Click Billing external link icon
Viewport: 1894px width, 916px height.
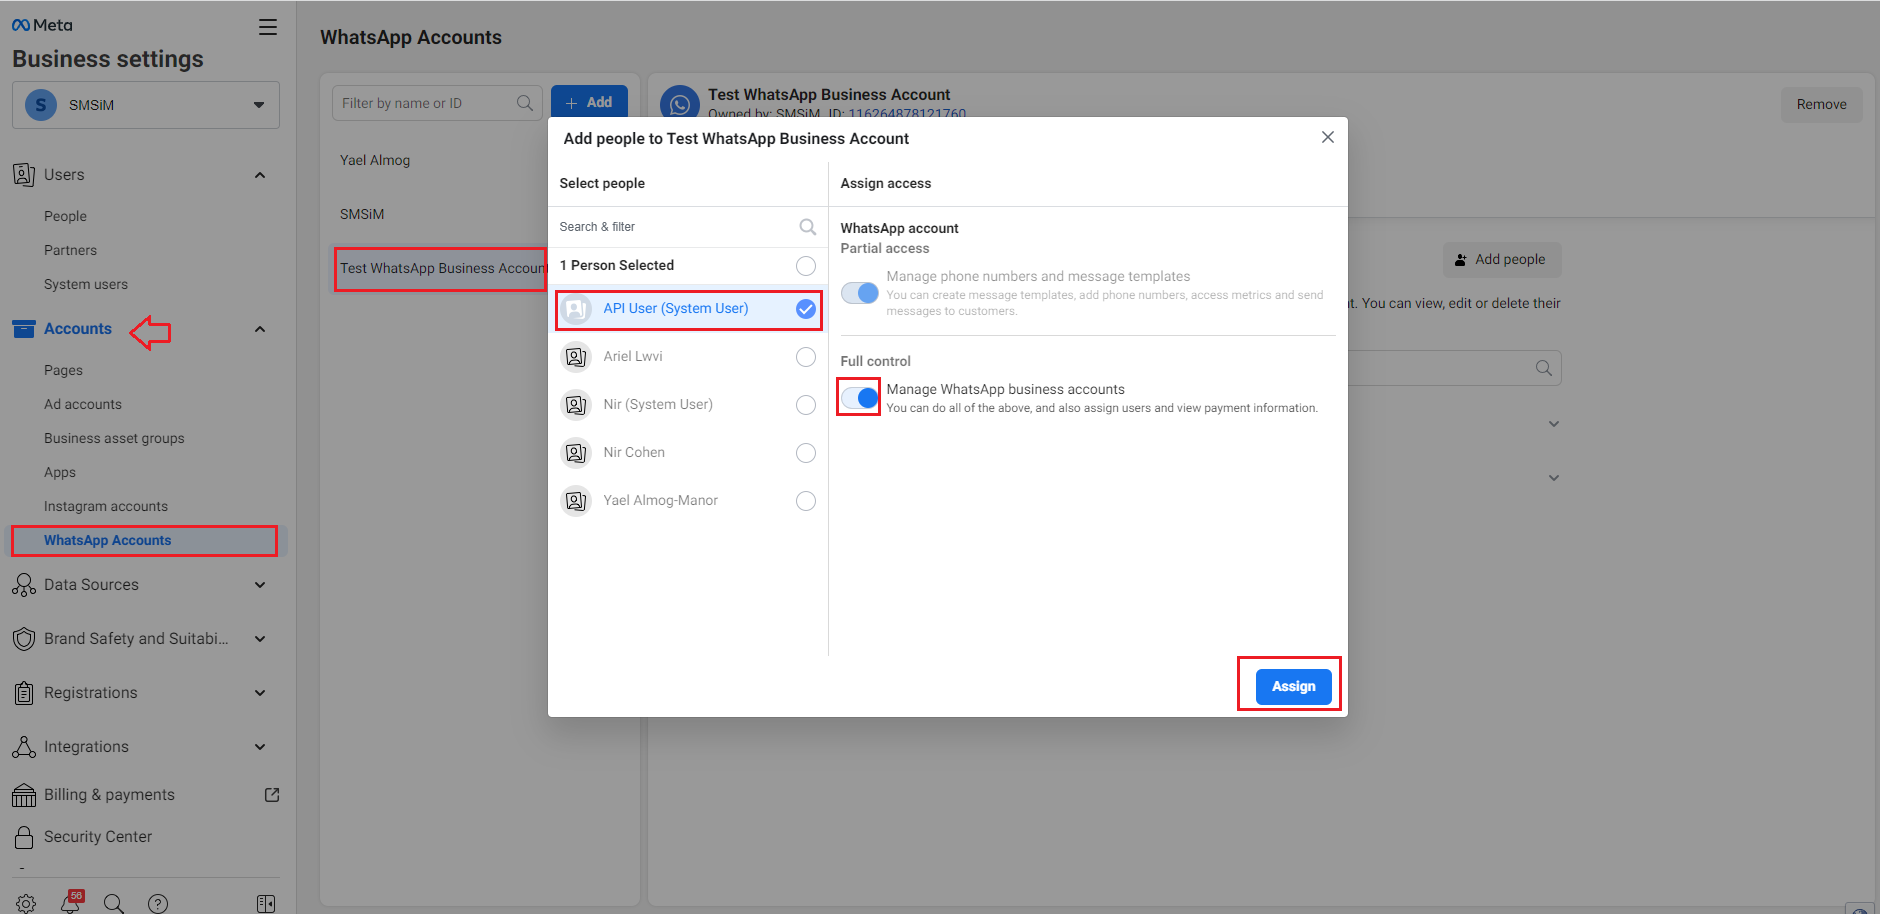(271, 795)
